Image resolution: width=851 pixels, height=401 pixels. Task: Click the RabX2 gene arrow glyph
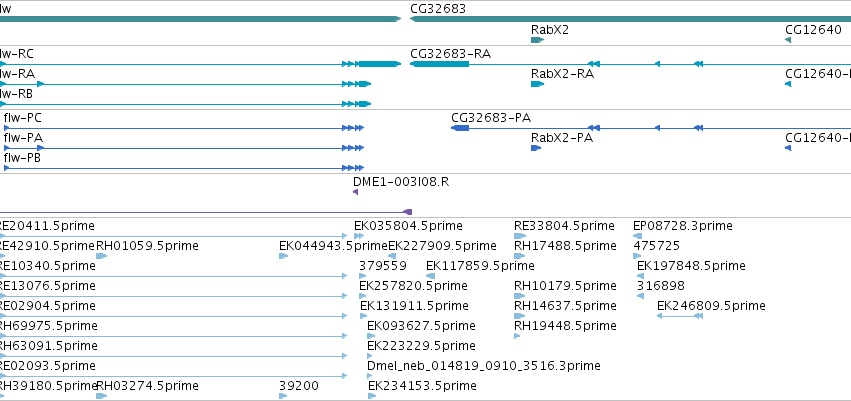(537, 40)
